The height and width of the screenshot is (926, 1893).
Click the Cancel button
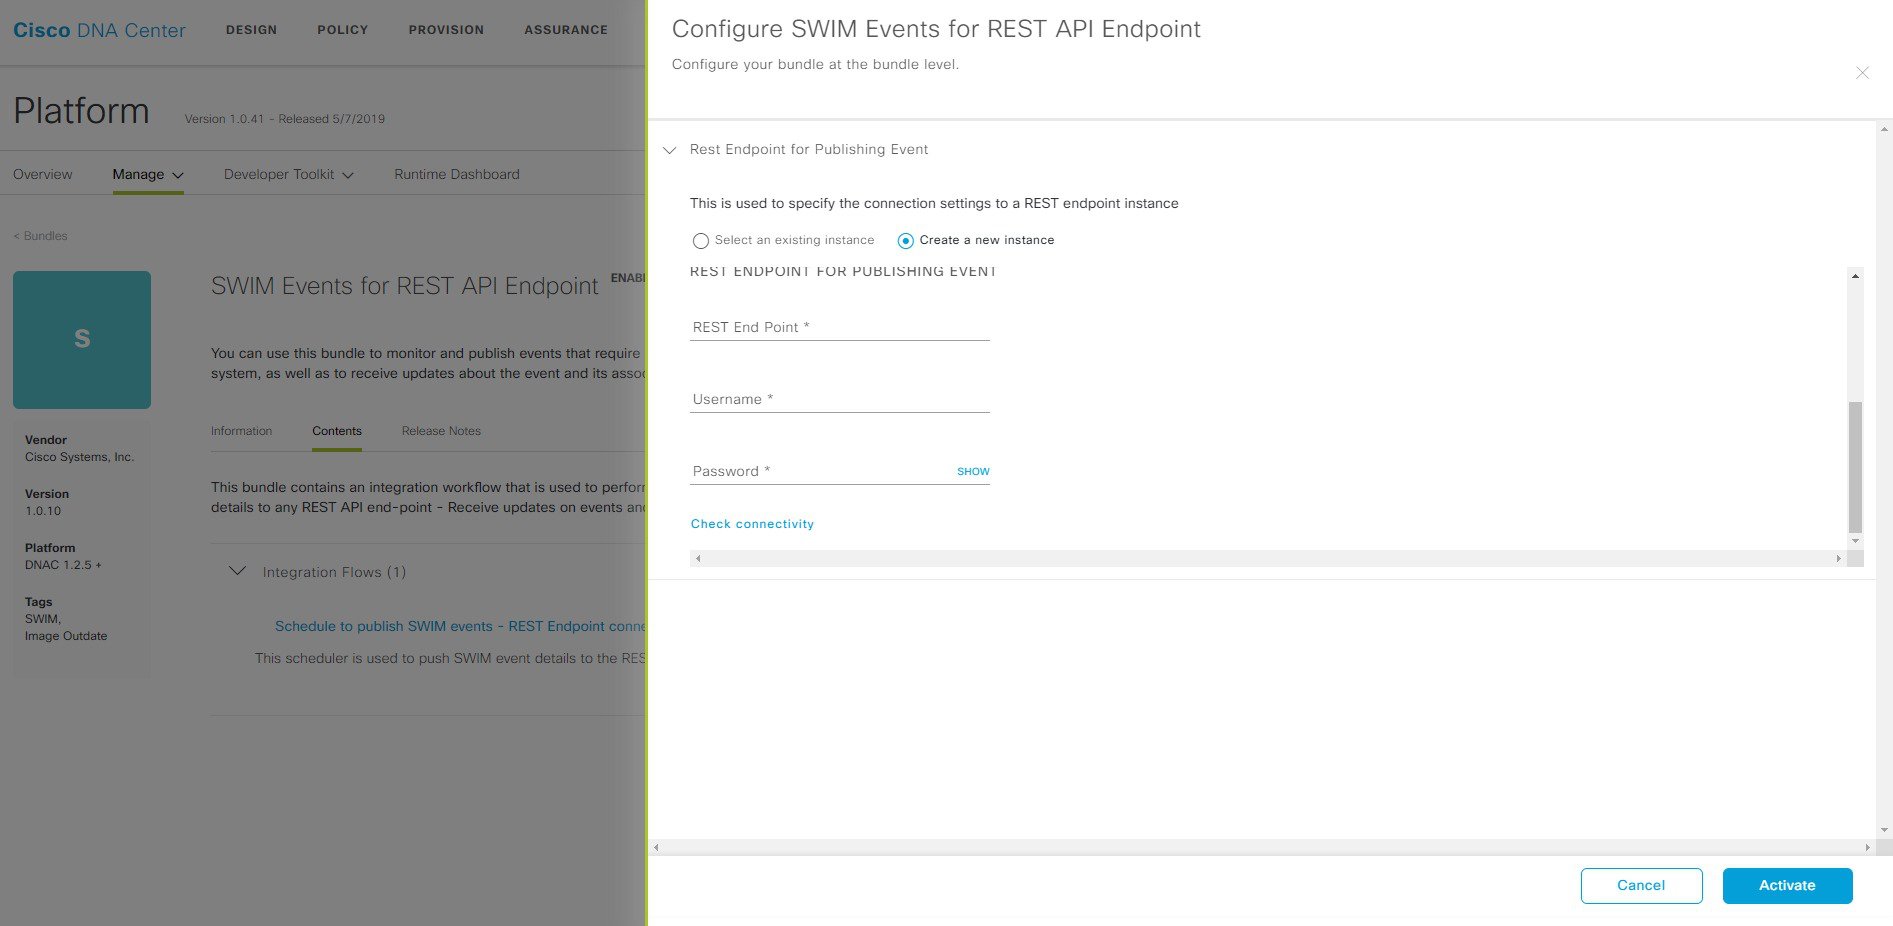(x=1641, y=885)
